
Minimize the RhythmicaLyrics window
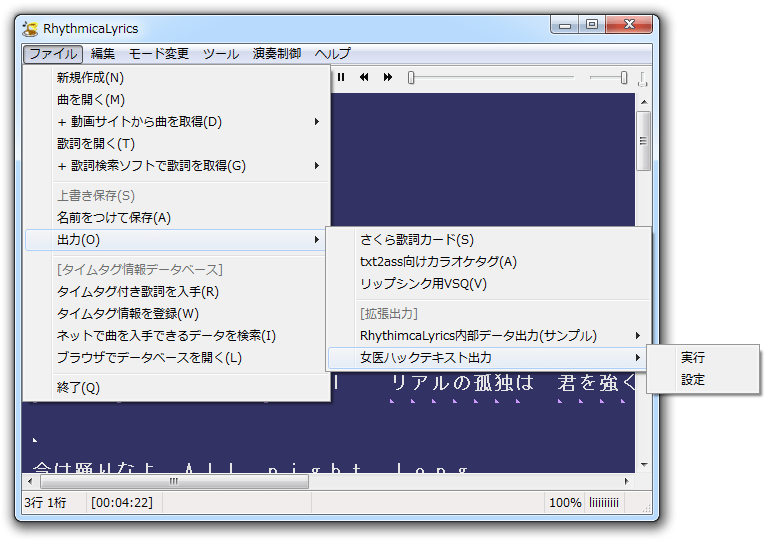pos(565,25)
